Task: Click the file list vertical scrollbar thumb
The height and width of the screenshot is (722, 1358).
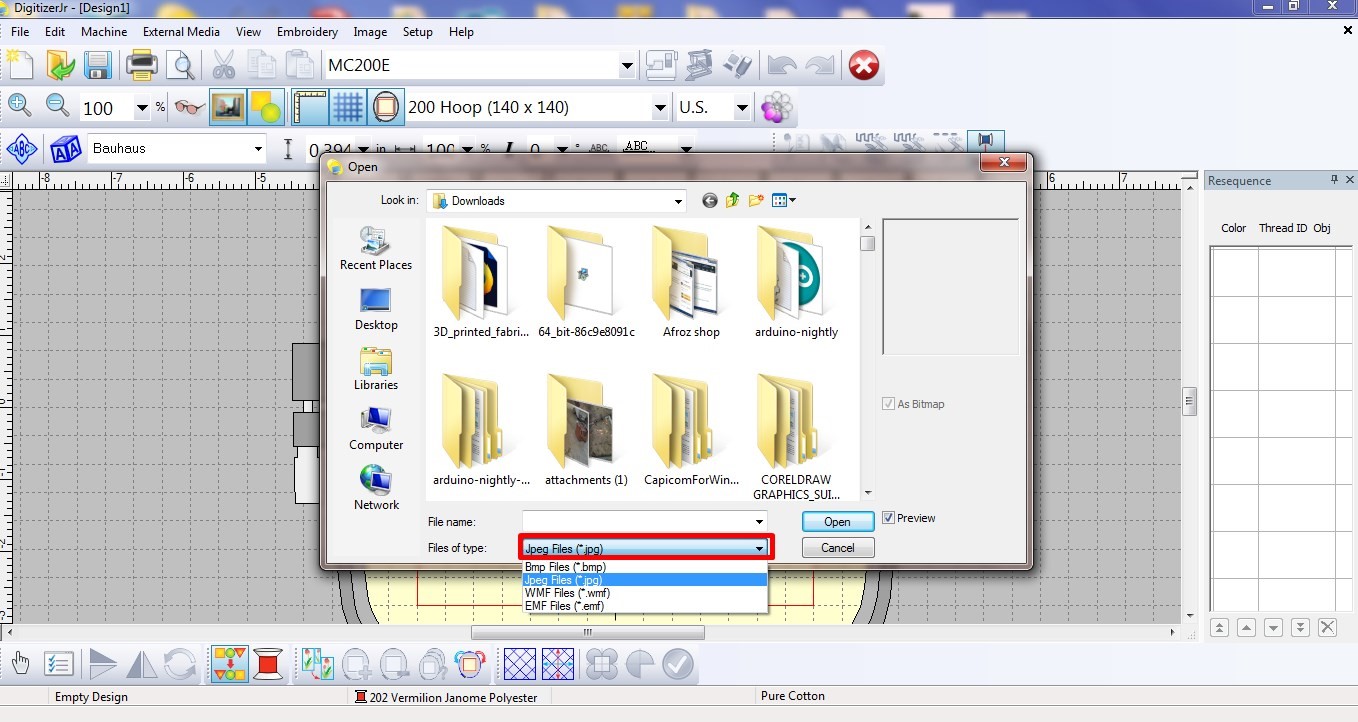Action: [x=867, y=243]
